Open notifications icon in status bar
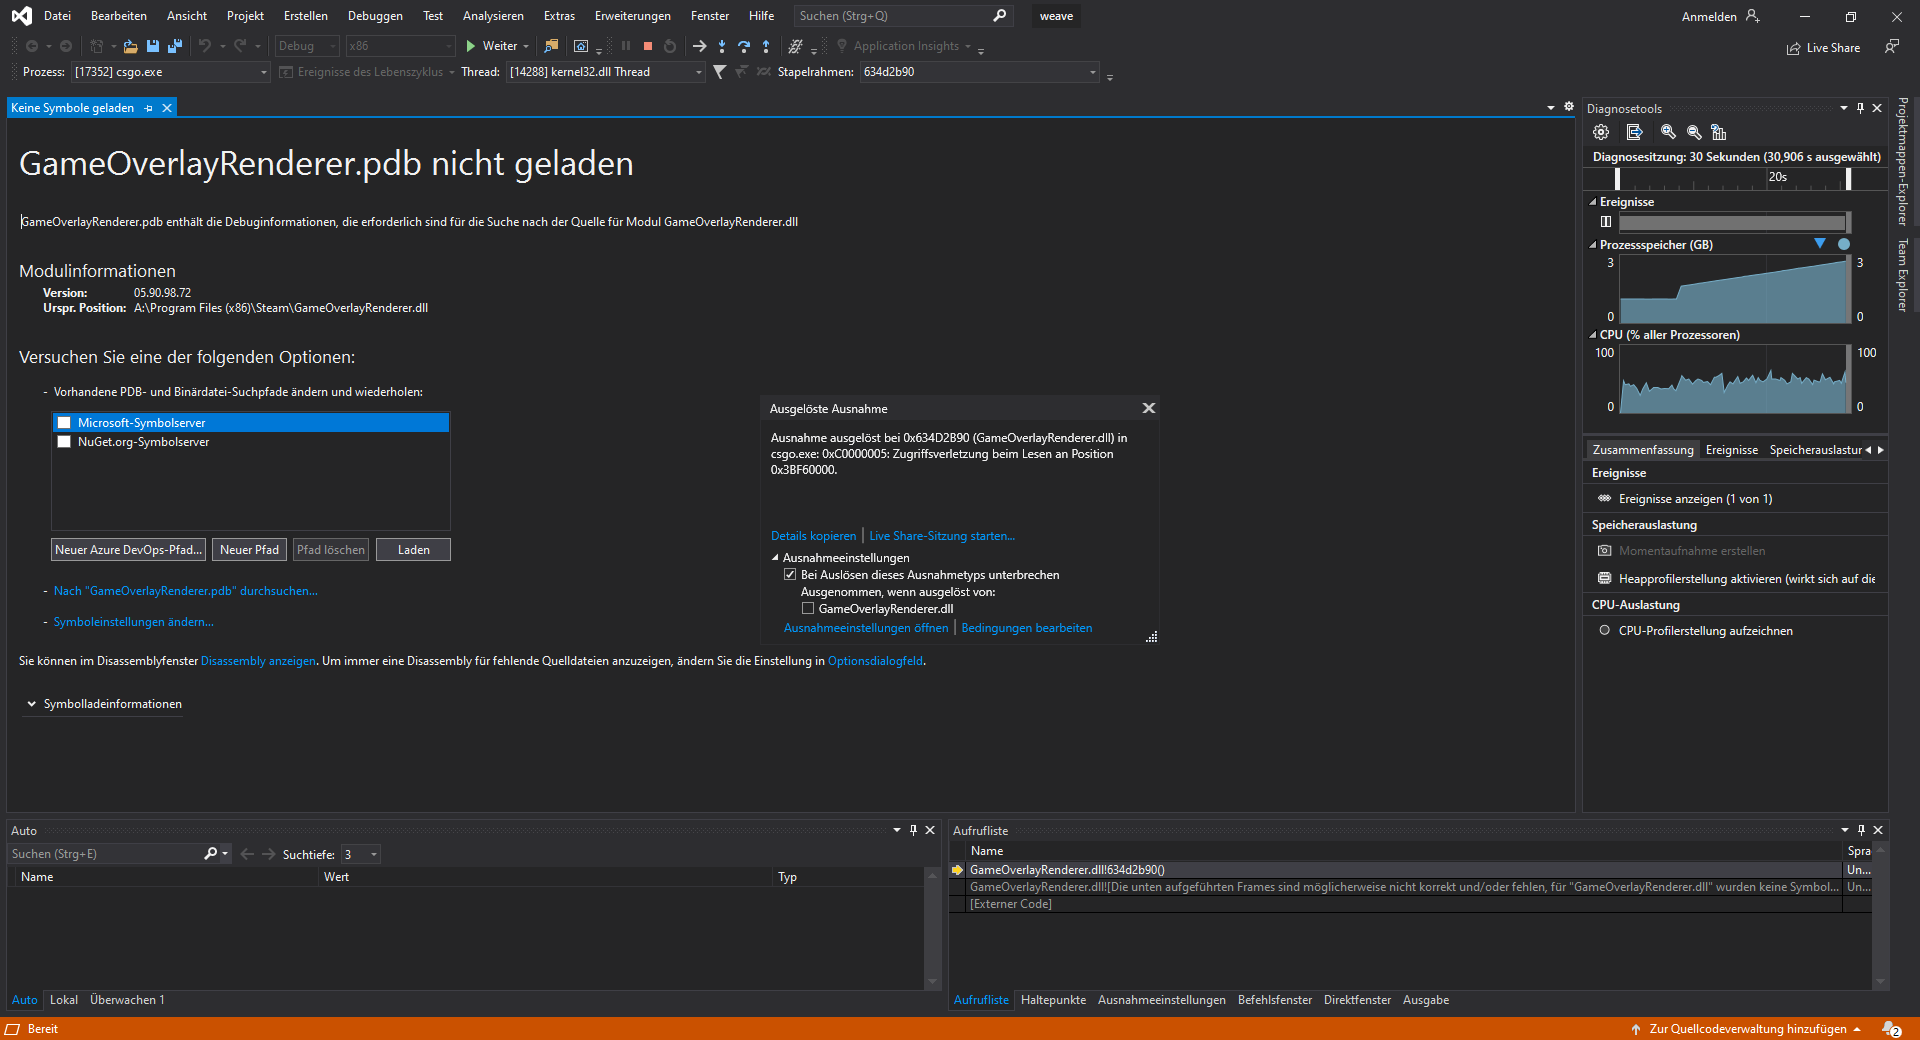Viewport: 1920px width, 1040px height. click(1892, 1029)
